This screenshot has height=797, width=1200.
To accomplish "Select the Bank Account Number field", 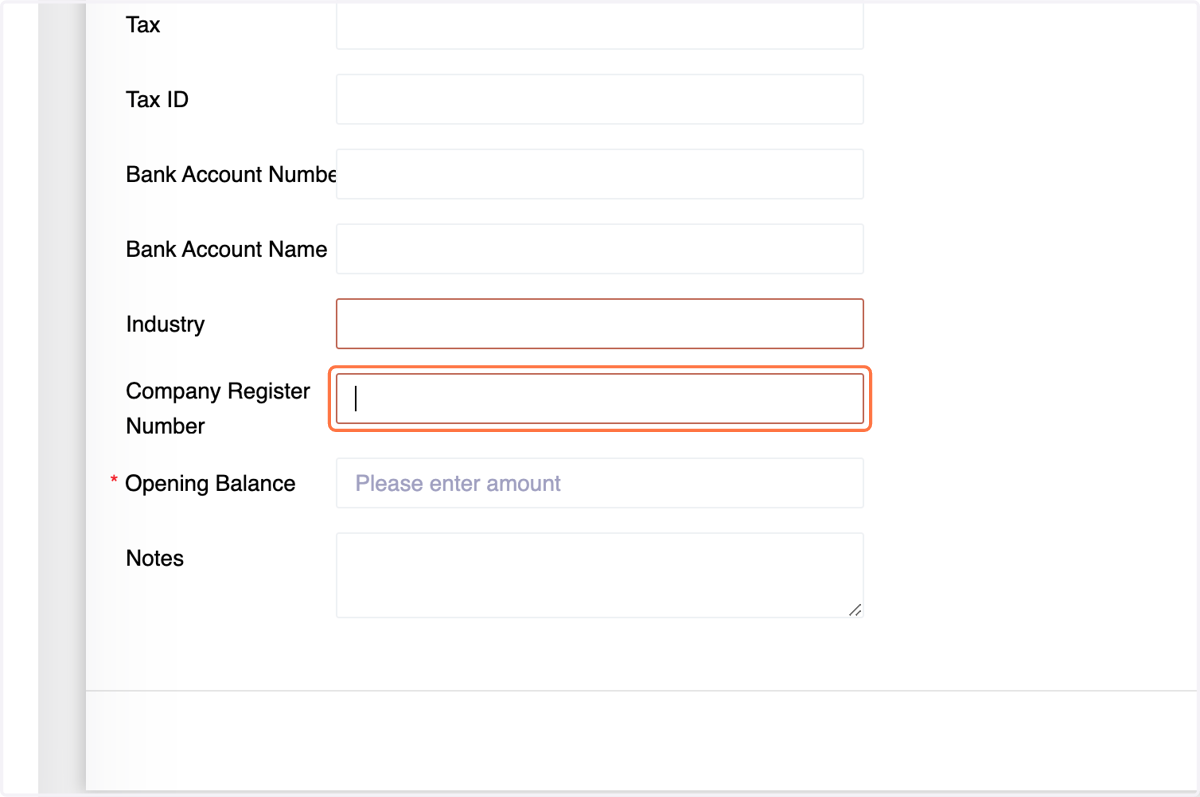I will (600, 174).
